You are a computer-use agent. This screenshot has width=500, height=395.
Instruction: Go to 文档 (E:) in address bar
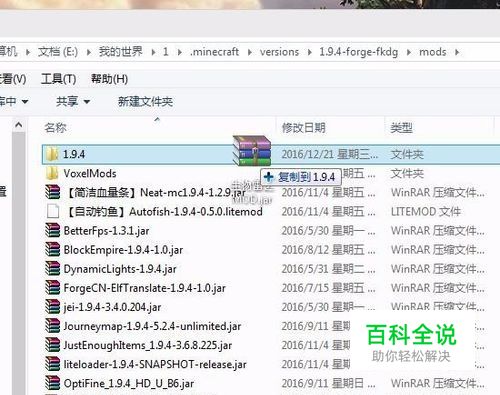click(x=58, y=52)
